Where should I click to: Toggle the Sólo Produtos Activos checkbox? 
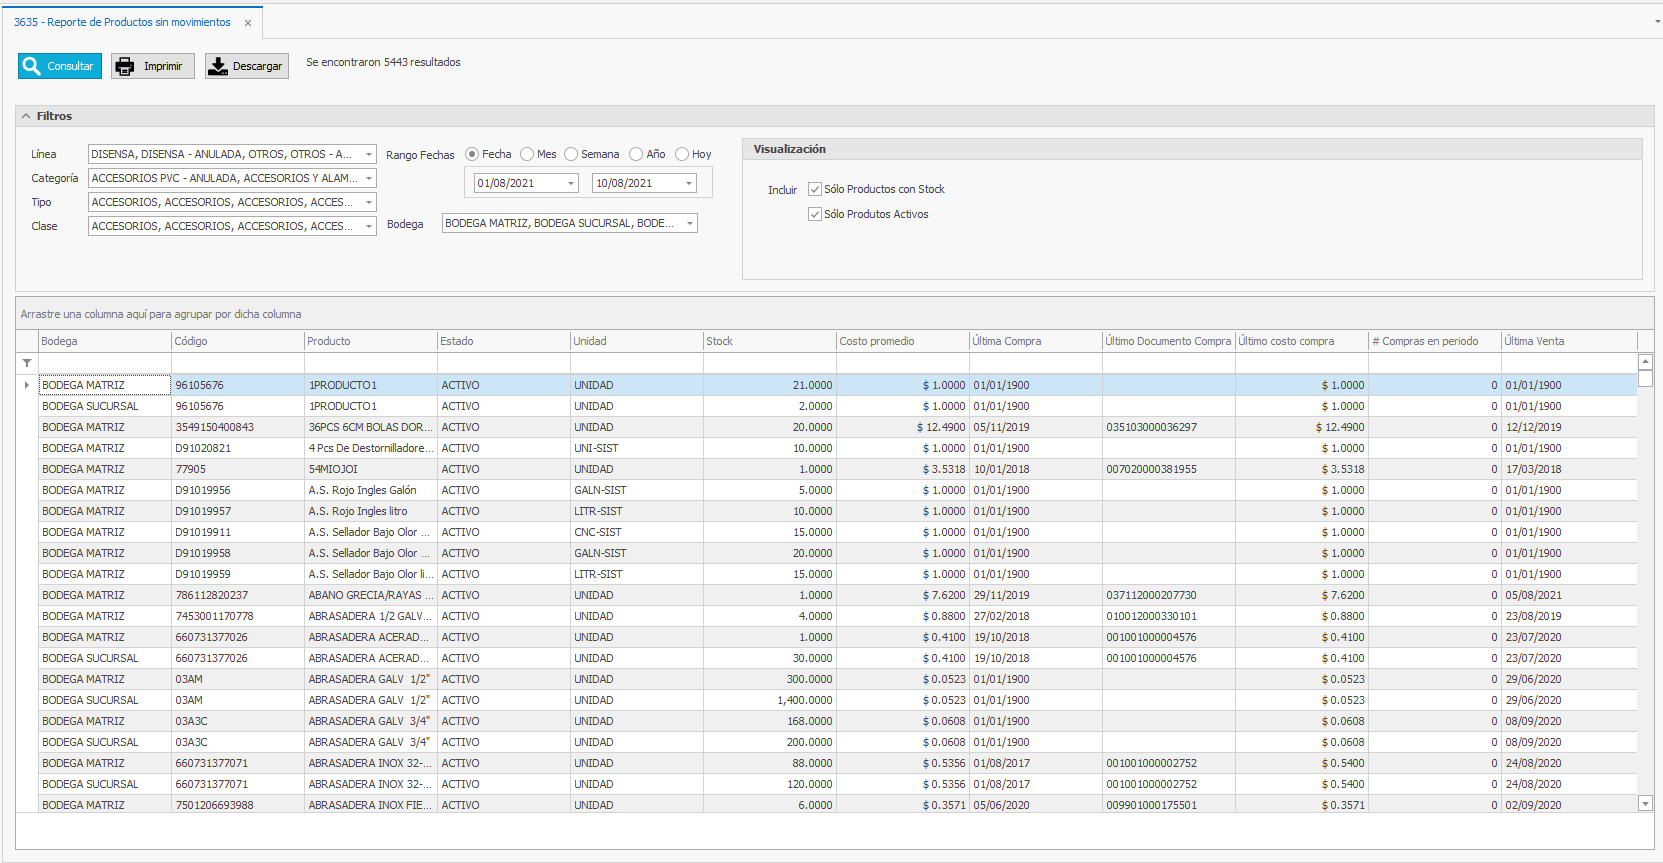click(815, 214)
